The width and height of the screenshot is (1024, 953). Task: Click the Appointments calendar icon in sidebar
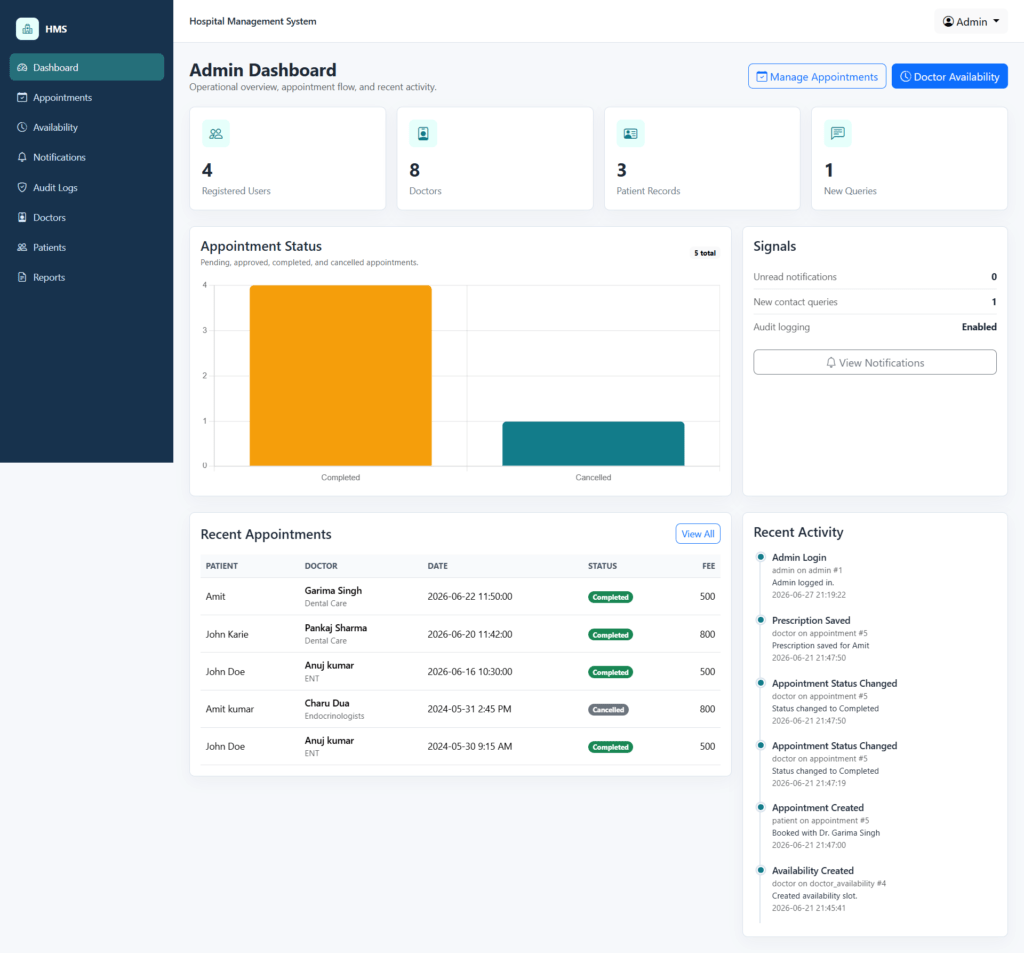pyautogui.click(x=22, y=97)
